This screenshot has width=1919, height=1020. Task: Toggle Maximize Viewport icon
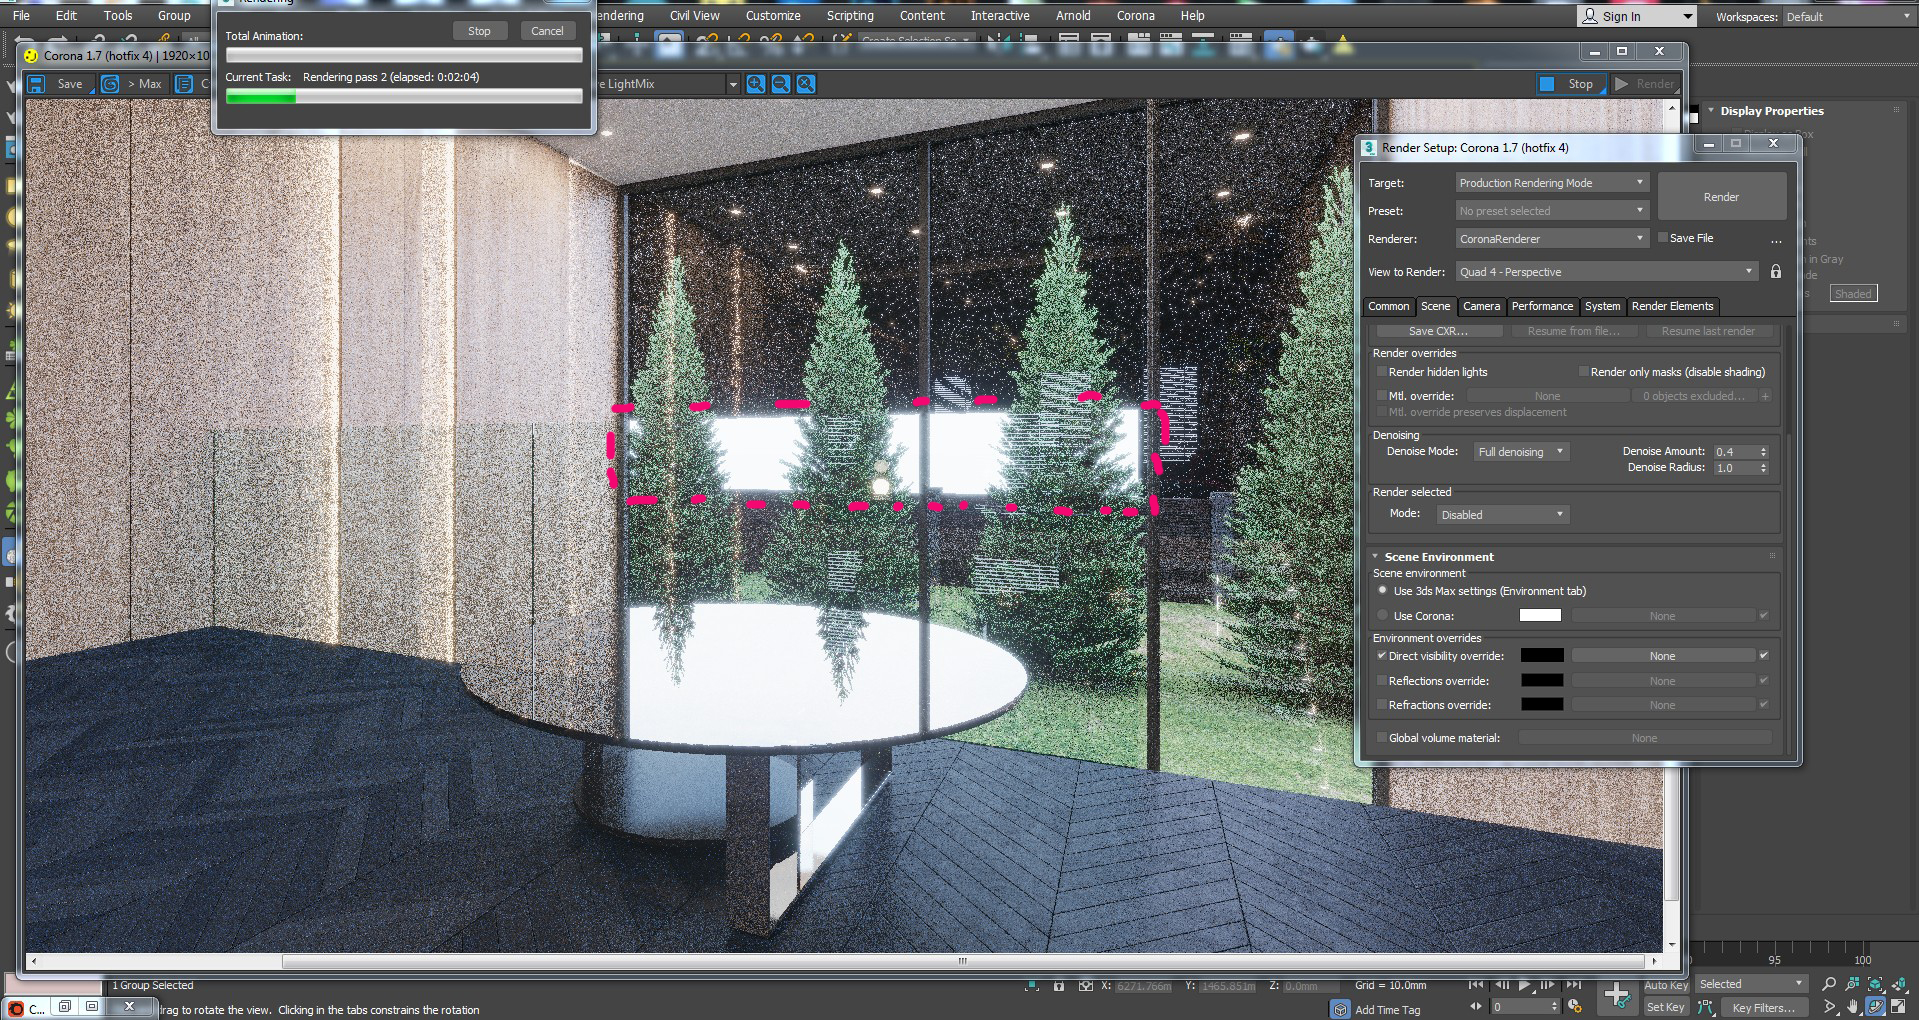pos(1899,1007)
